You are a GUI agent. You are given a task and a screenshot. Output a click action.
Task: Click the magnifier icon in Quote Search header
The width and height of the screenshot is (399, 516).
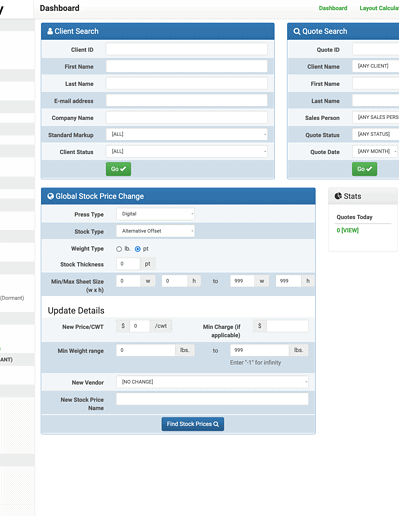click(x=297, y=31)
